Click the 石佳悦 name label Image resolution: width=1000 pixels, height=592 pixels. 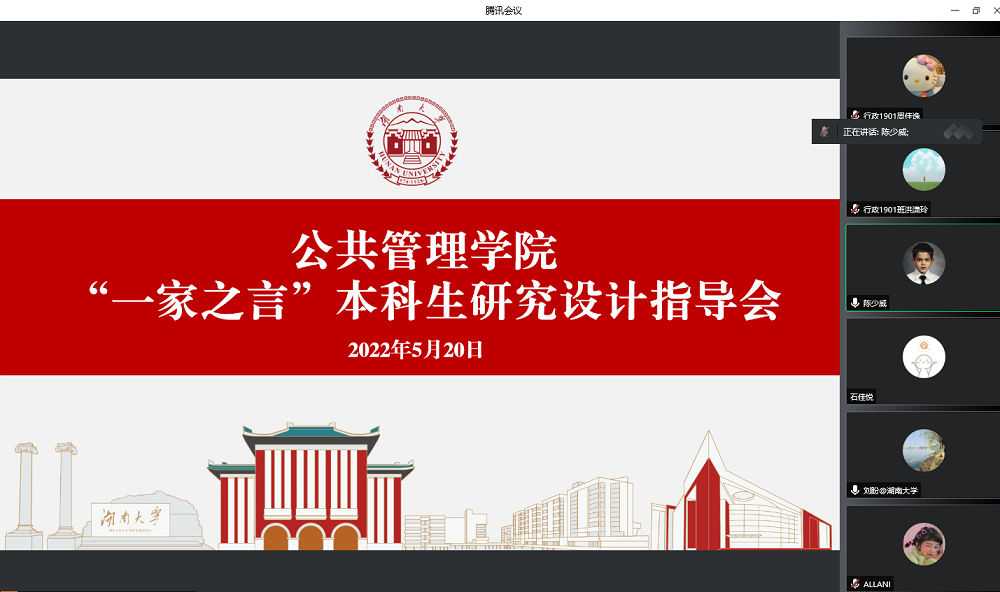pos(862,397)
